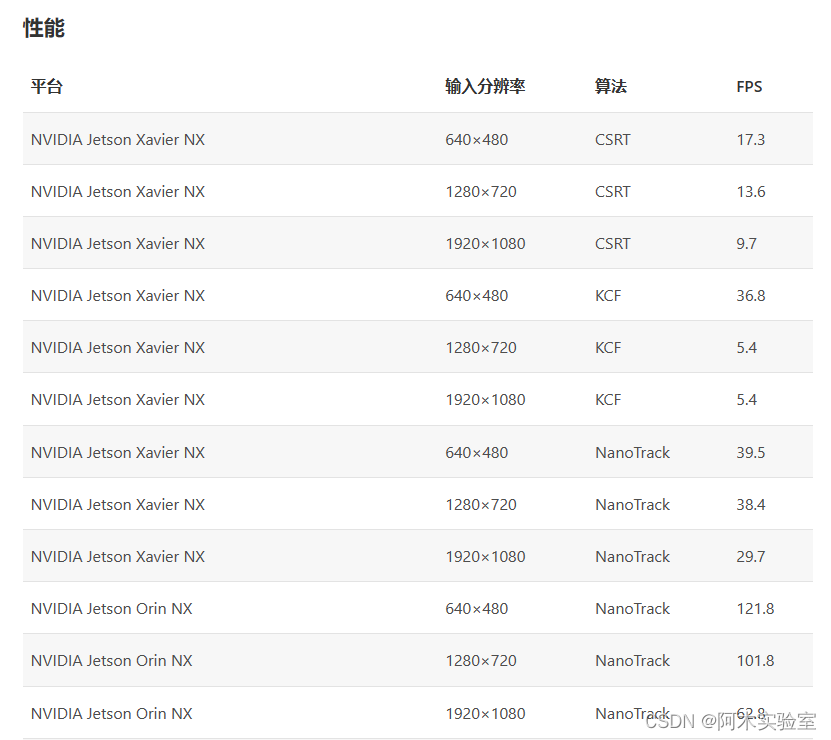Click the 101.8 FPS value
The image size is (831, 740).
pos(755,661)
